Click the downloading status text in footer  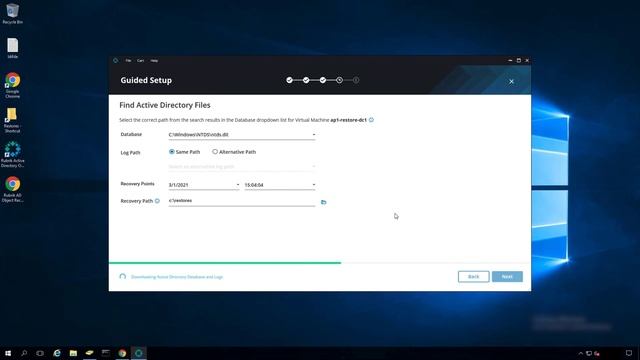tap(177, 277)
